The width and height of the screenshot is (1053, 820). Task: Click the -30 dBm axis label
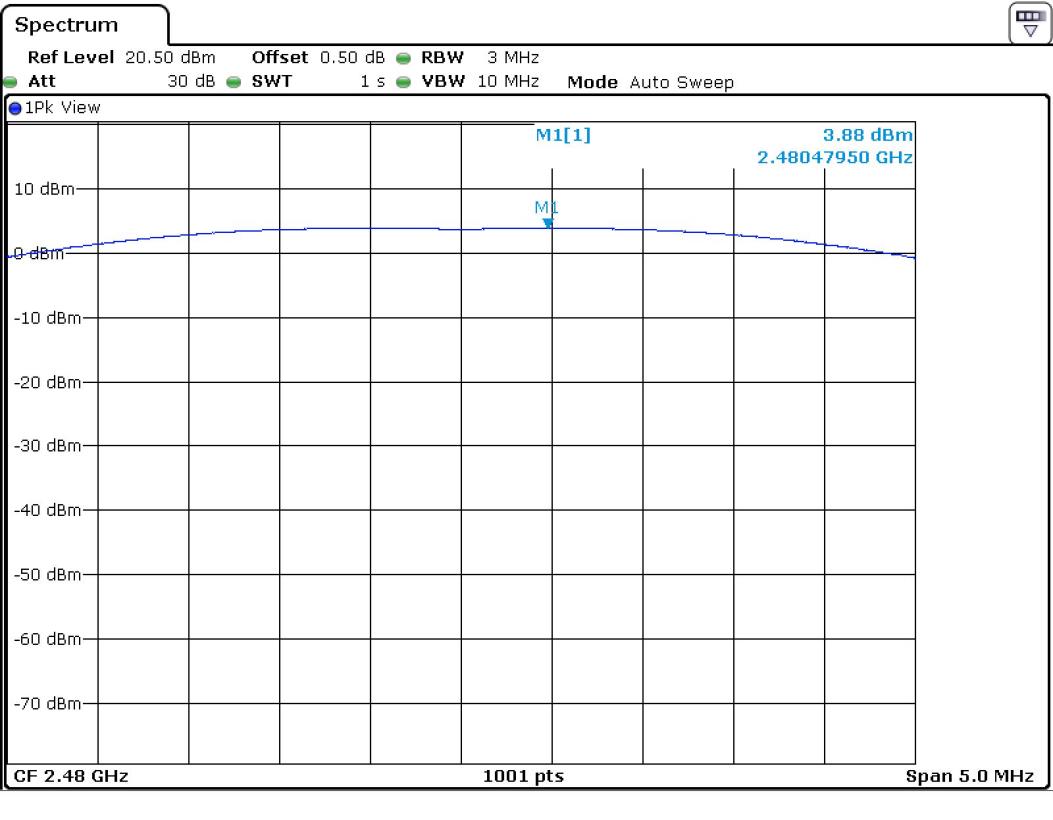pyautogui.click(x=47, y=445)
